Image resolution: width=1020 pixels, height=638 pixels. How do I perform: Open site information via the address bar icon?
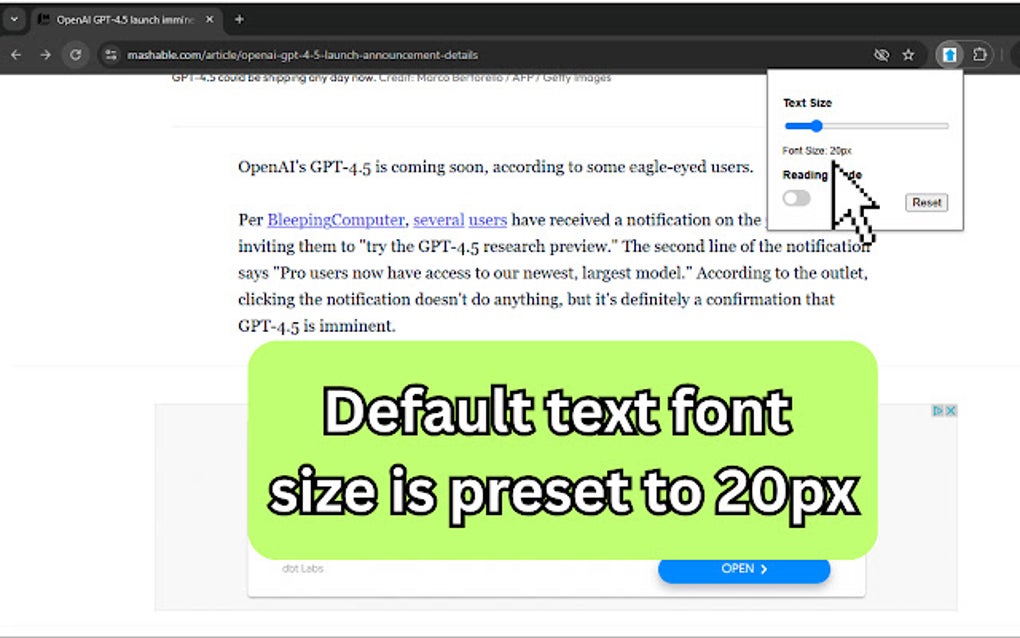tap(110, 55)
